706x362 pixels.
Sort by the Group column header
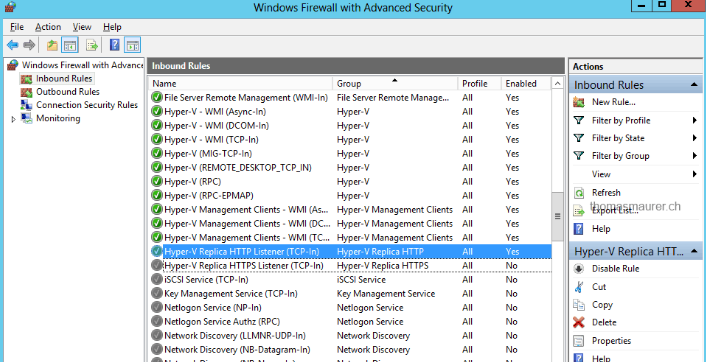point(395,84)
